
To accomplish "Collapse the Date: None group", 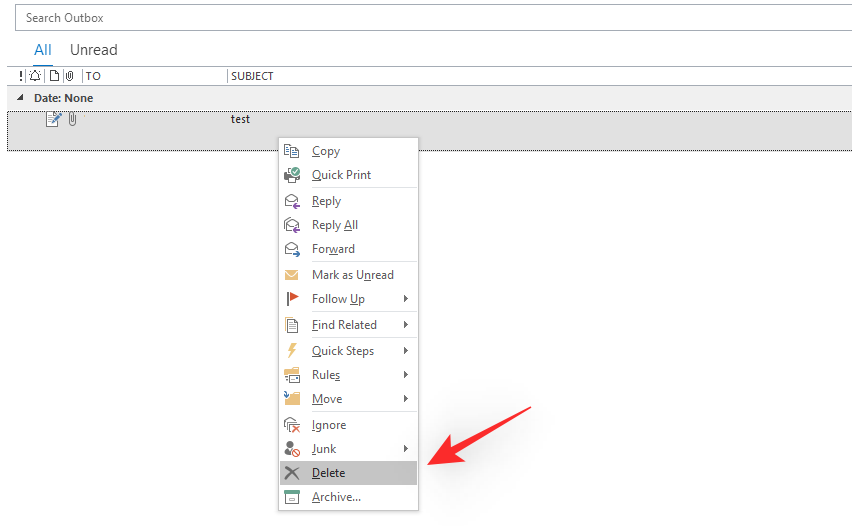I will tap(22, 98).
